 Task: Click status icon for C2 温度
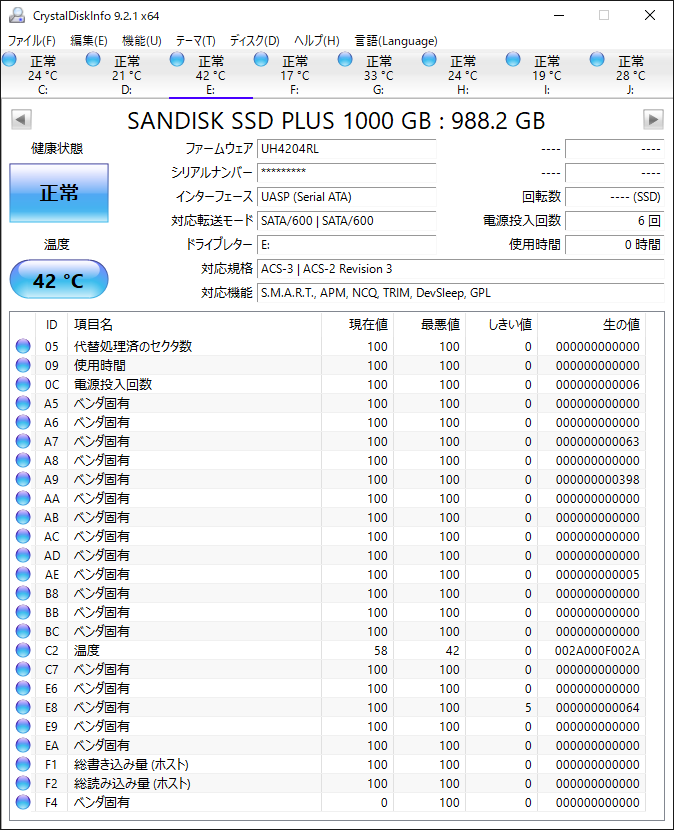click(x=23, y=650)
